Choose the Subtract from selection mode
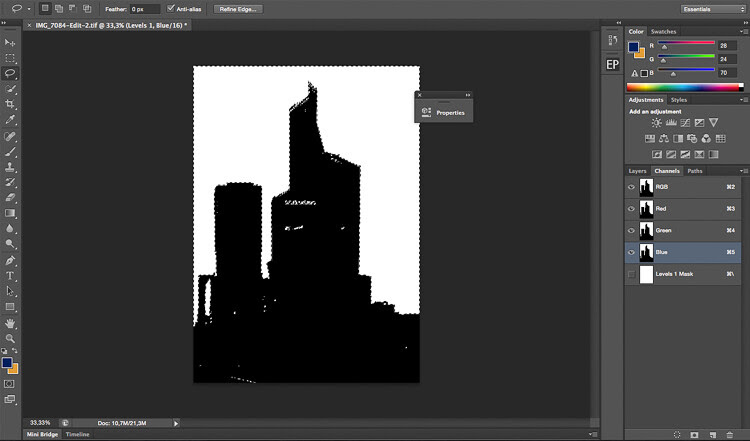Screen dimensions: 750x441 pos(73,9)
